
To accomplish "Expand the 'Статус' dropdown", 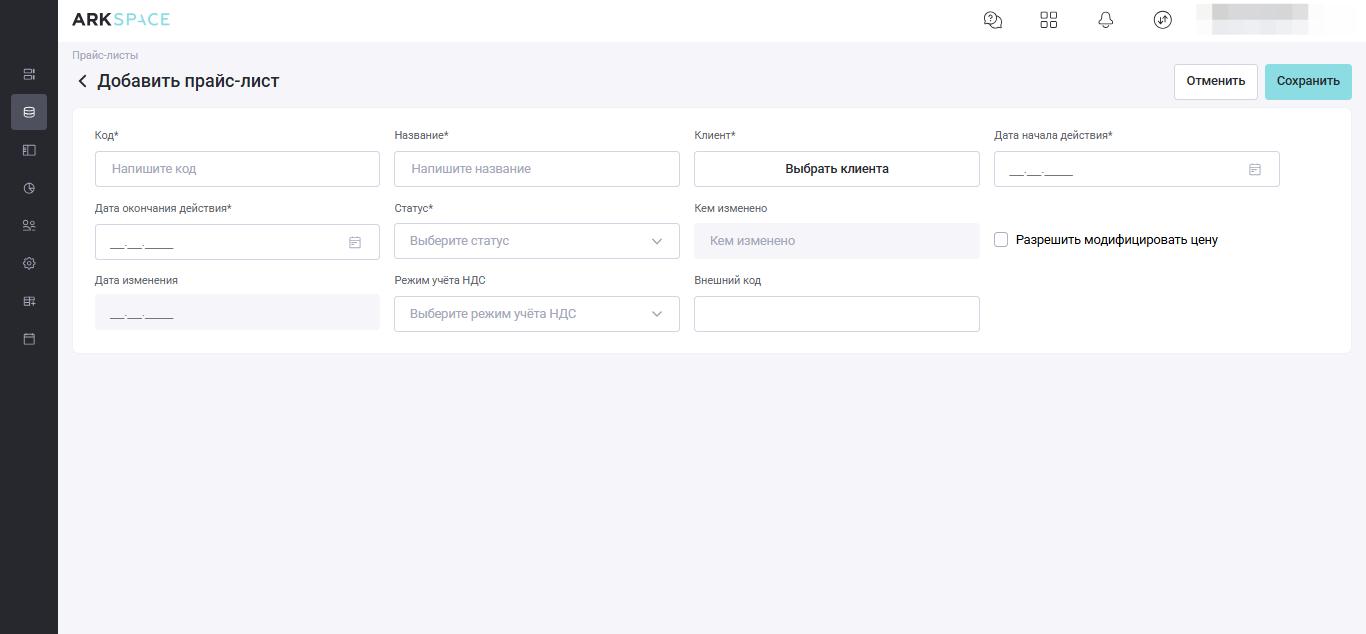I will (x=536, y=241).
